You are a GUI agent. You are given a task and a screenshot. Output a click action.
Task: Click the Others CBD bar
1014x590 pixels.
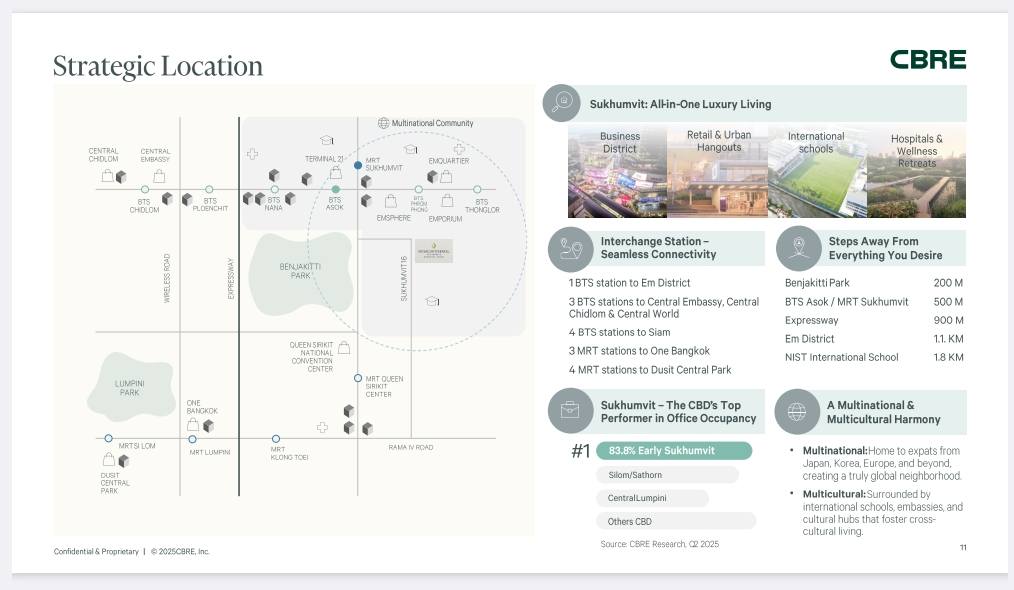pos(675,521)
